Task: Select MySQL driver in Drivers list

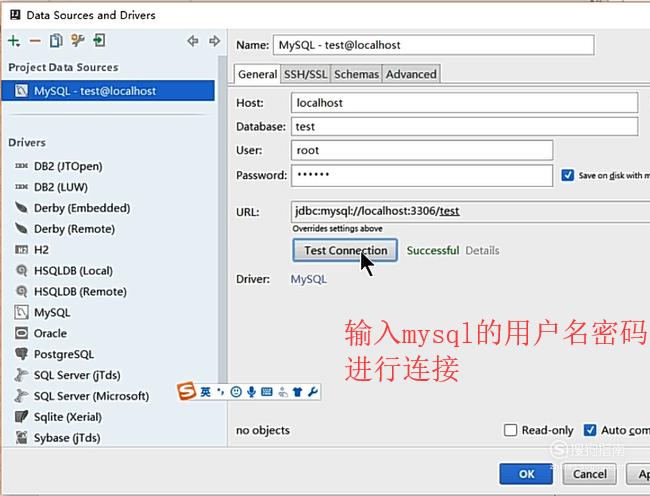Action: point(52,312)
